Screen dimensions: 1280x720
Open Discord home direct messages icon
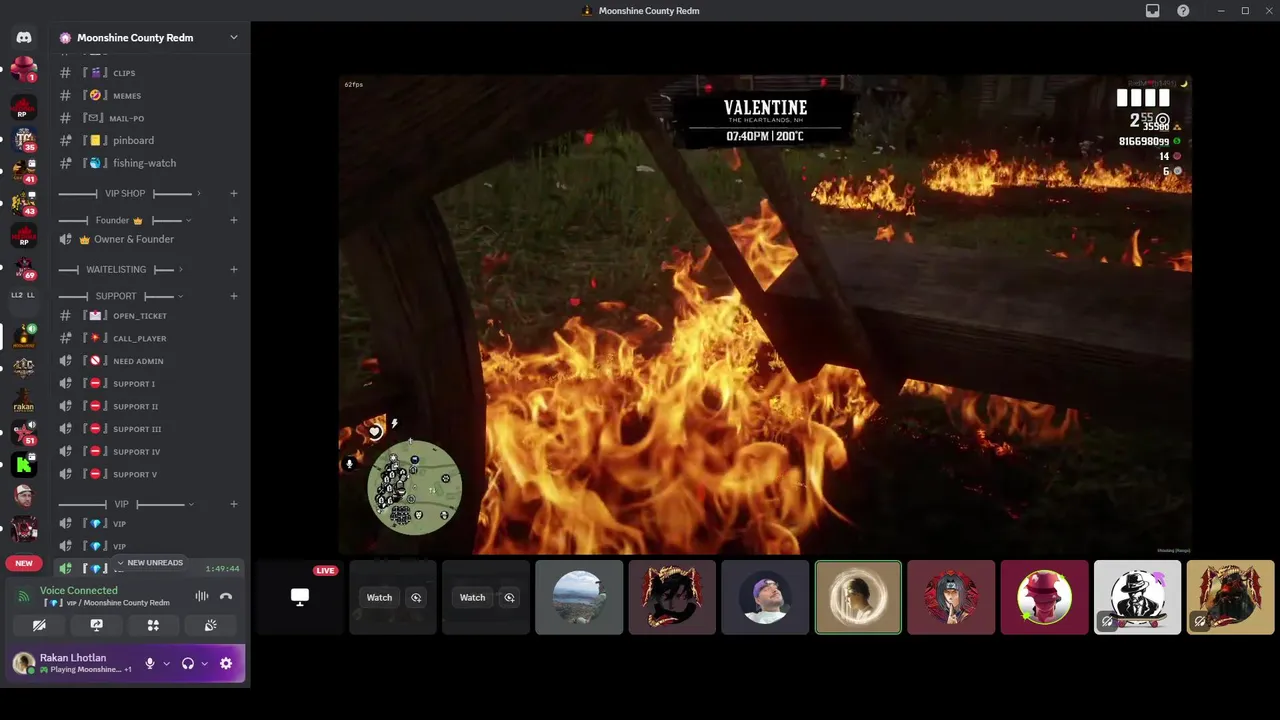click(24, 37)
